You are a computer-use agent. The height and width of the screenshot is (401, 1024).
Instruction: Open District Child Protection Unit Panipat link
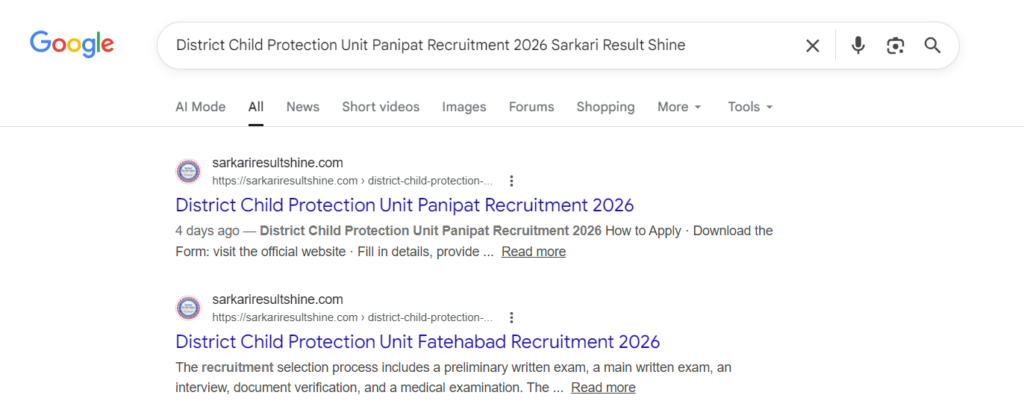coord(404,205)
